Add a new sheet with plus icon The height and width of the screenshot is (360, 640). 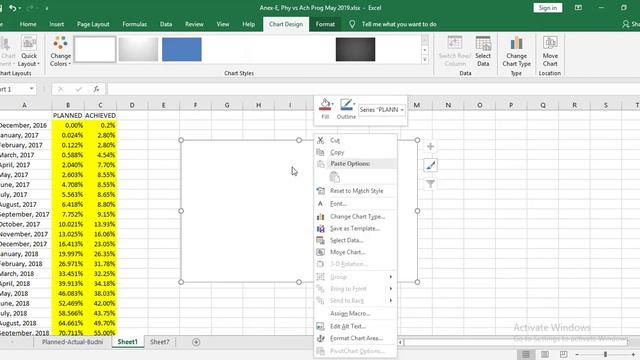point(196,342)
